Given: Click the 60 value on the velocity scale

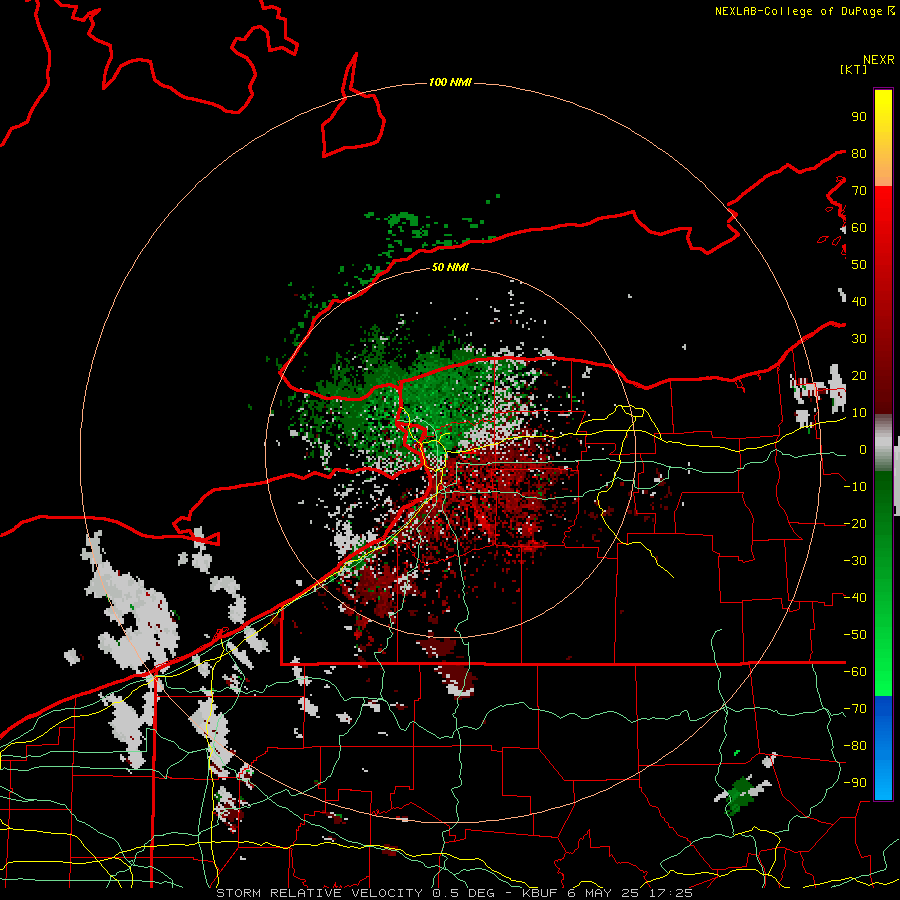Looking at the screenshot, I should [x=859, y=227].
